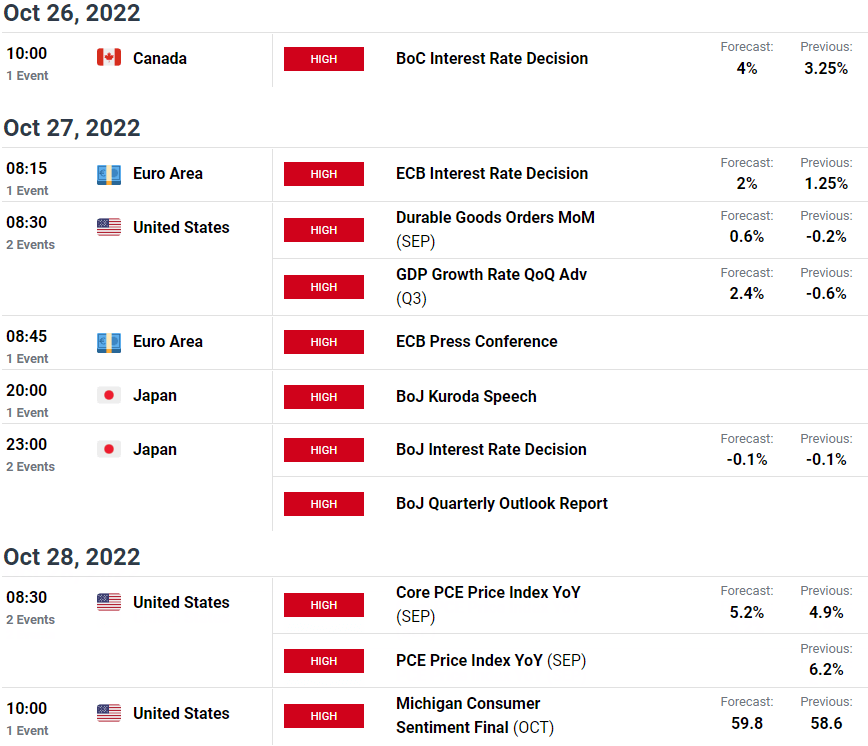Click the Japan flag at 23:00
The width and height of the screenshot is (868, 746).
click(108, 449)
